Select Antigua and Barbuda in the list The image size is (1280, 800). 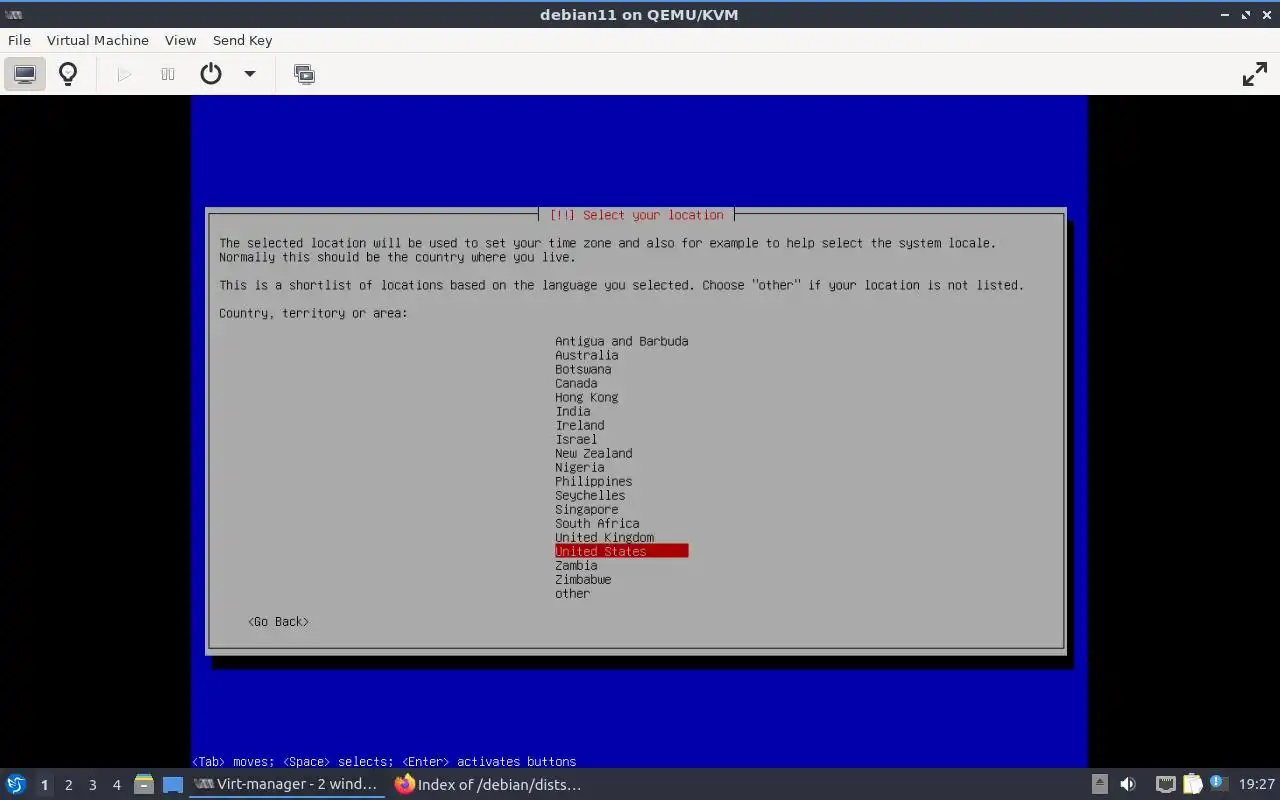(x=621, y=341)
